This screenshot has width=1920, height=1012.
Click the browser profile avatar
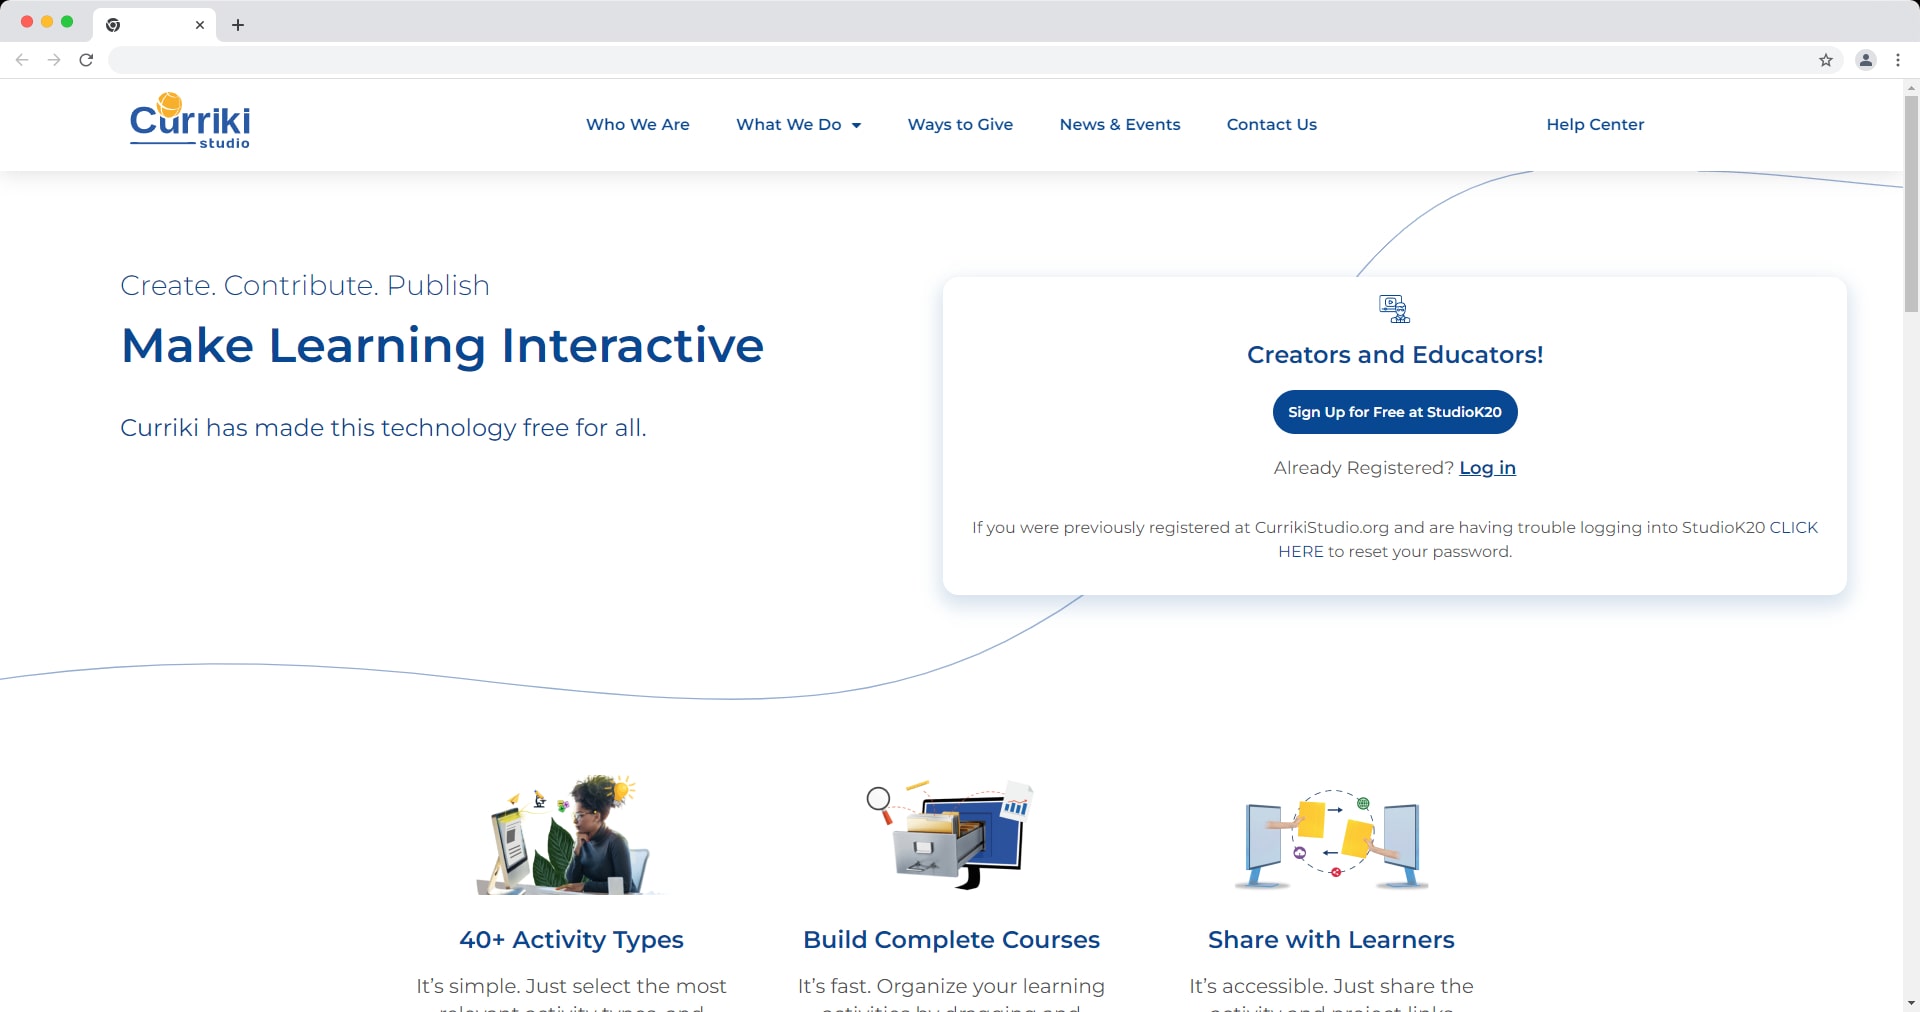click(1865, 60)
